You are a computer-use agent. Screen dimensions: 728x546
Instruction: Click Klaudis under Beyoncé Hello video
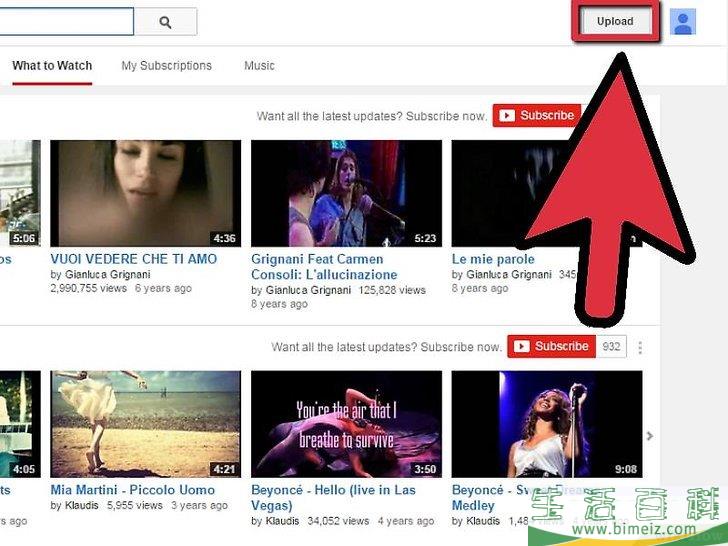[x=282, y=521]
